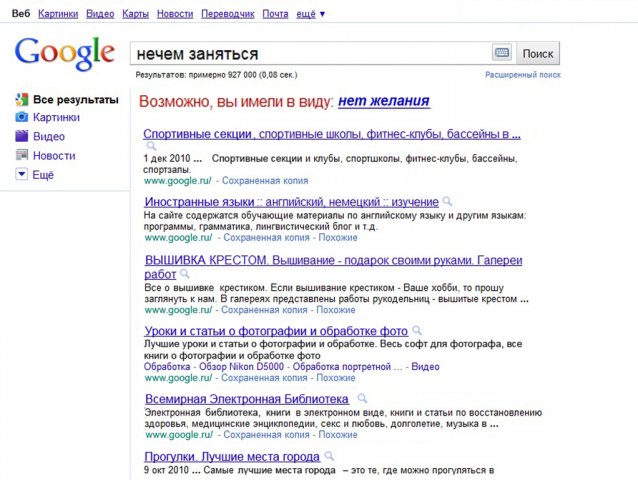
Task: Open 'Похожие' under ВЫШИВКА КРЕСТОМ result
Action: (336, 310)
